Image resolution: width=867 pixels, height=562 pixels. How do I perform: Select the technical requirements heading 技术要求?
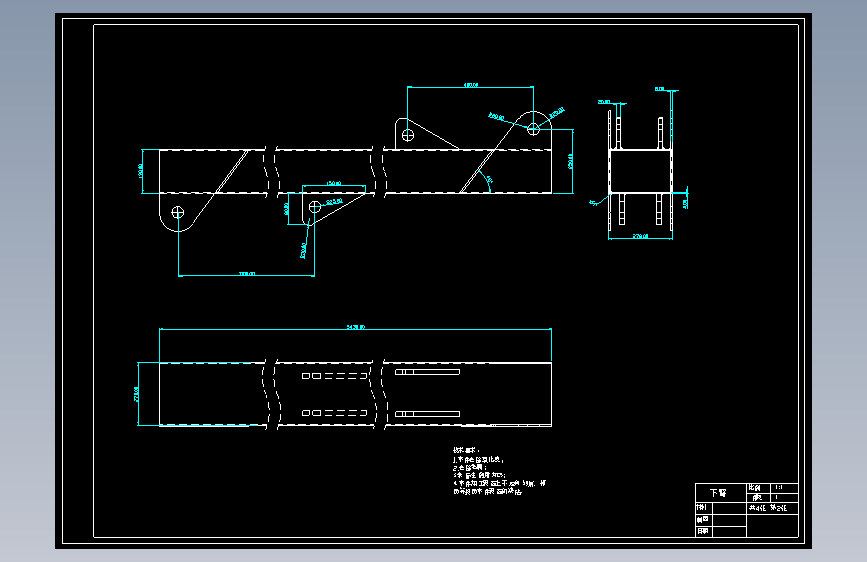[x=466, y=450]
